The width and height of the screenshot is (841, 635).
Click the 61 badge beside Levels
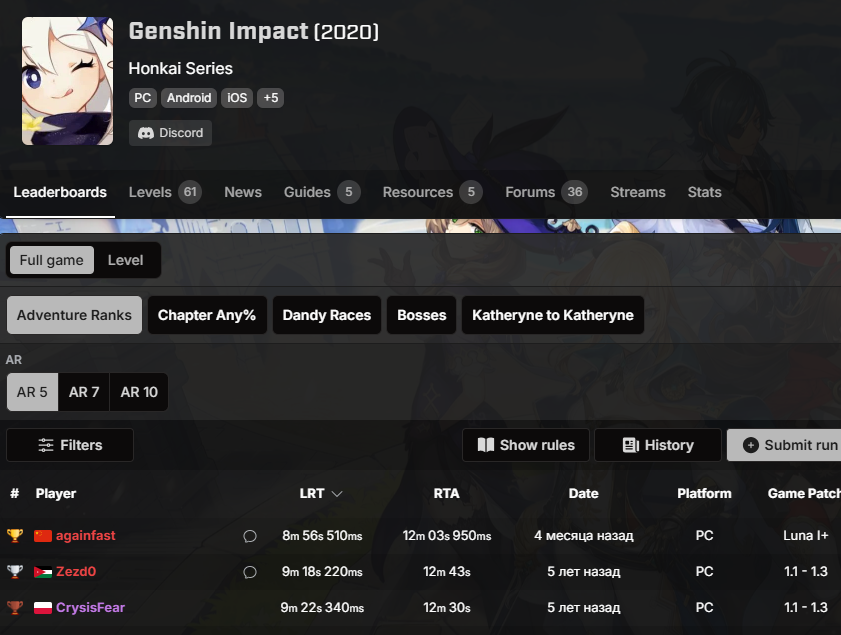tap(190, 192)
